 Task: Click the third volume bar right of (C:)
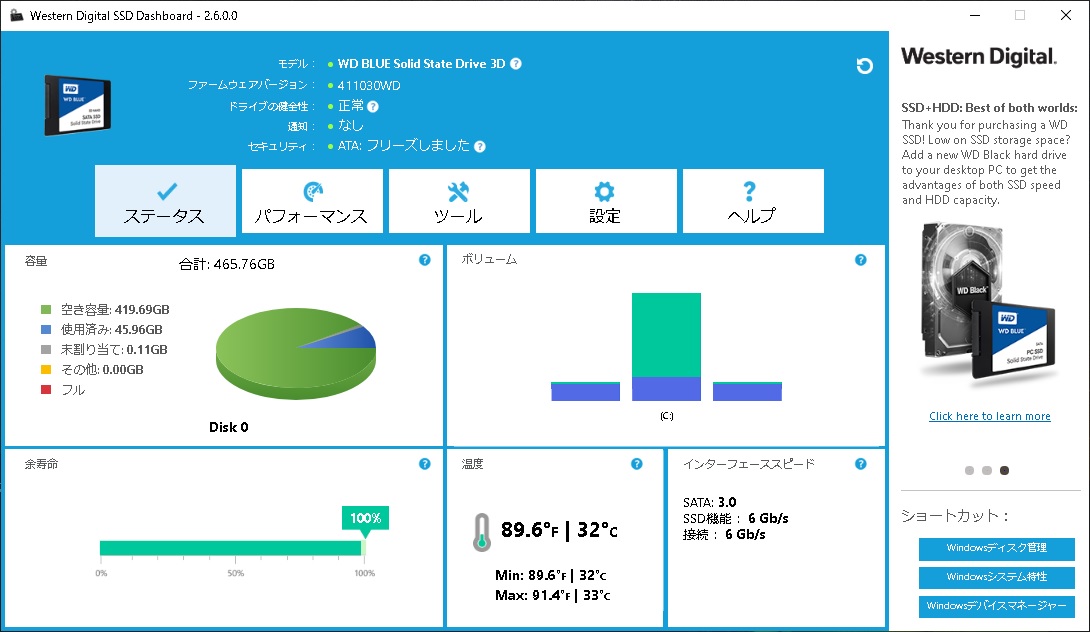coord(747,391)
